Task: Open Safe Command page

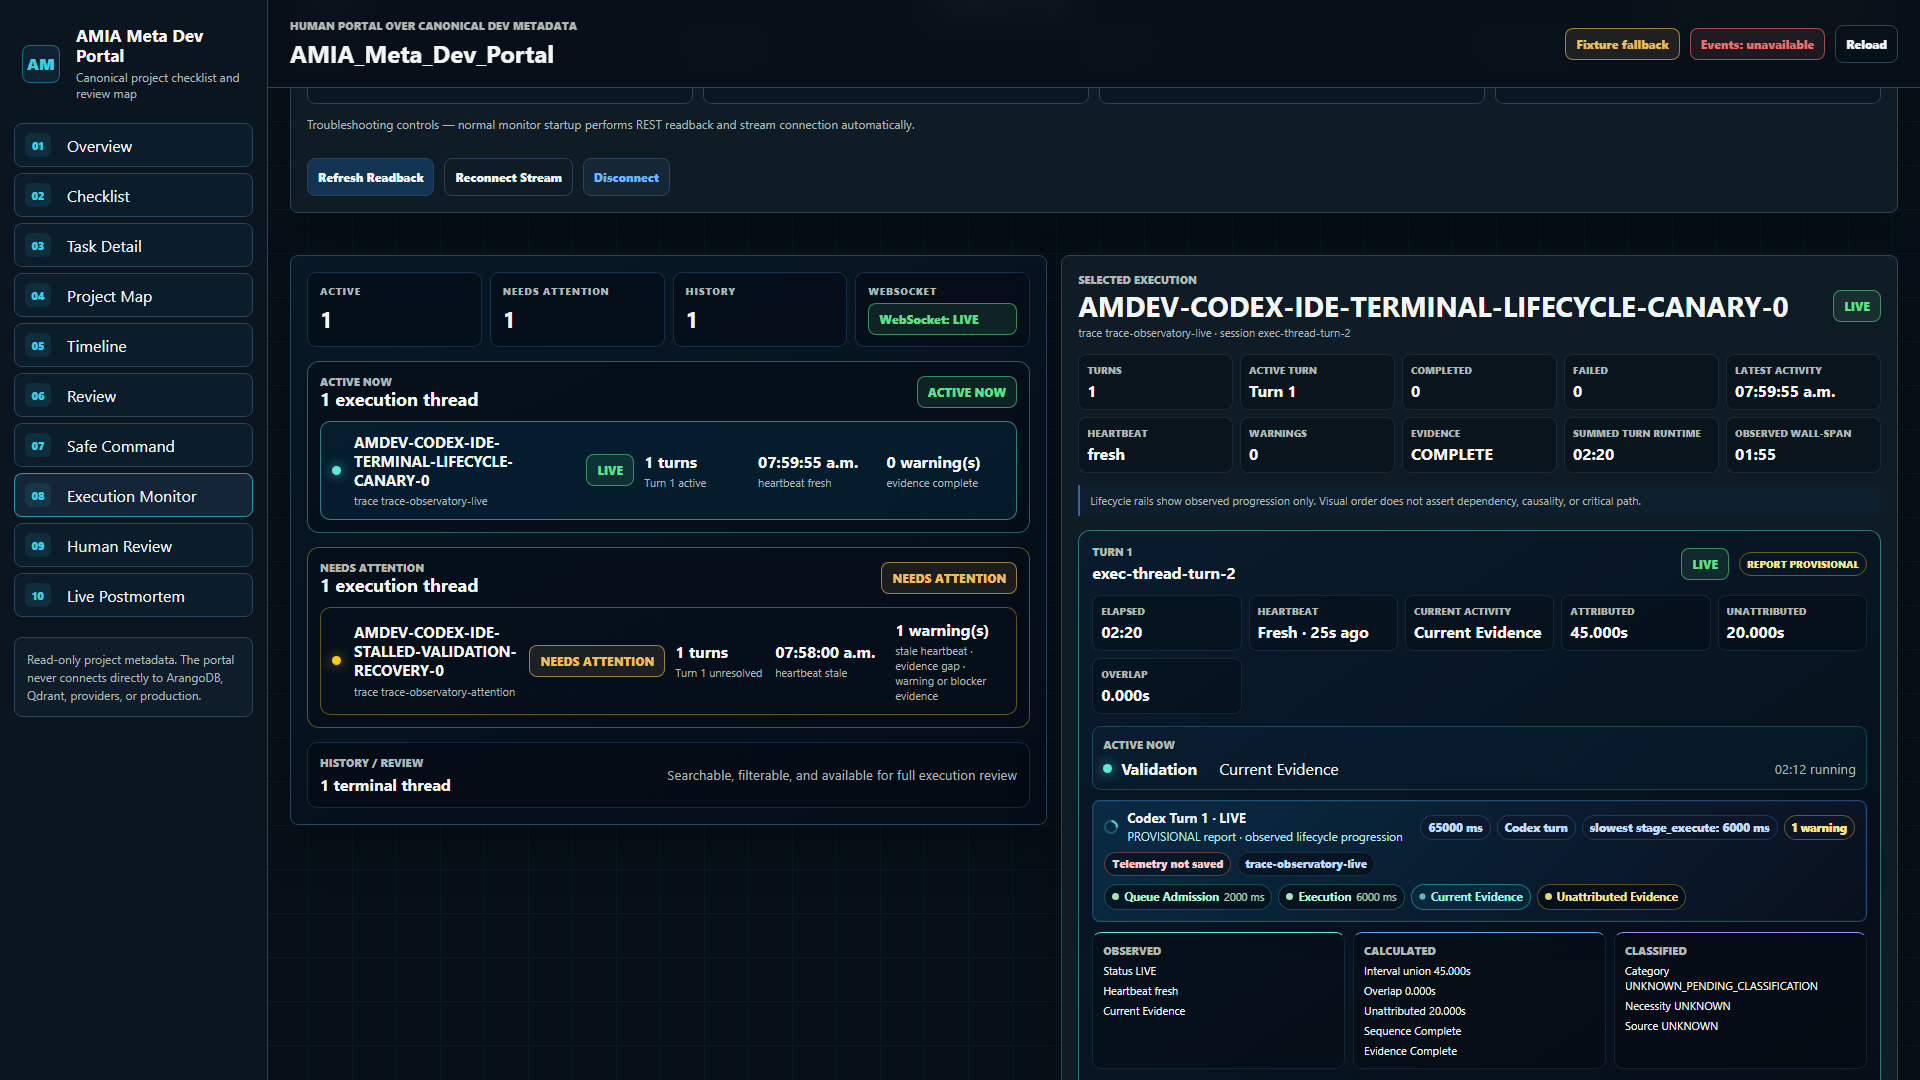Action: click(x=133, y=446)
